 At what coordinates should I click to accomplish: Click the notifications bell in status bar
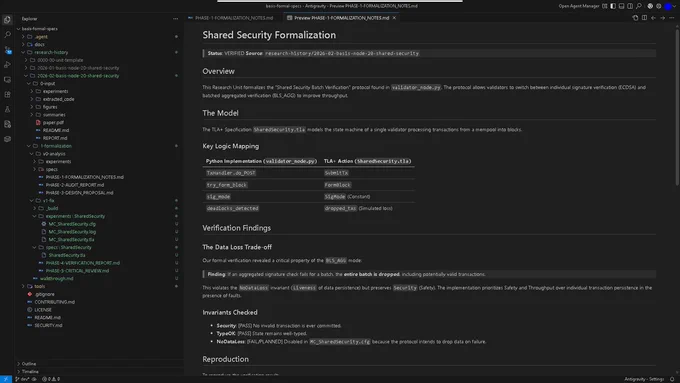672,379
